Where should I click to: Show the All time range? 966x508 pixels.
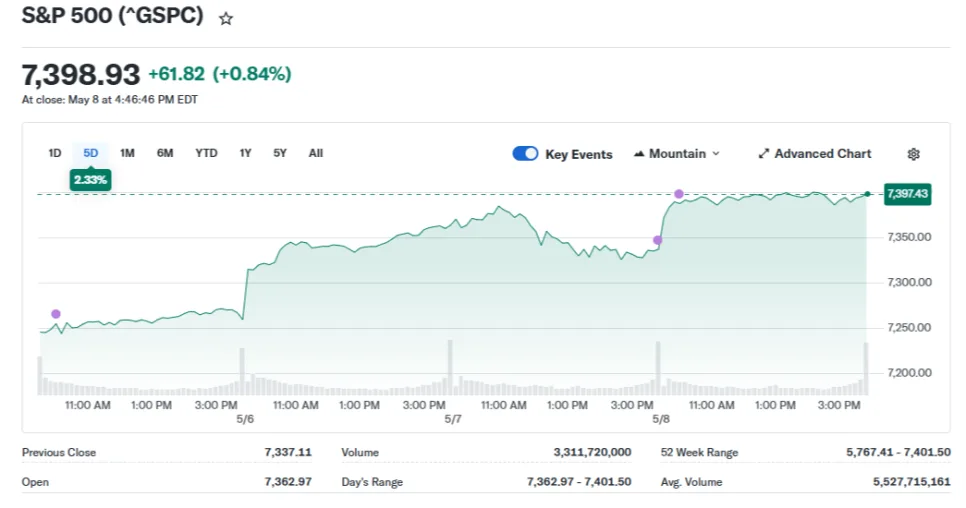(315, 153)
